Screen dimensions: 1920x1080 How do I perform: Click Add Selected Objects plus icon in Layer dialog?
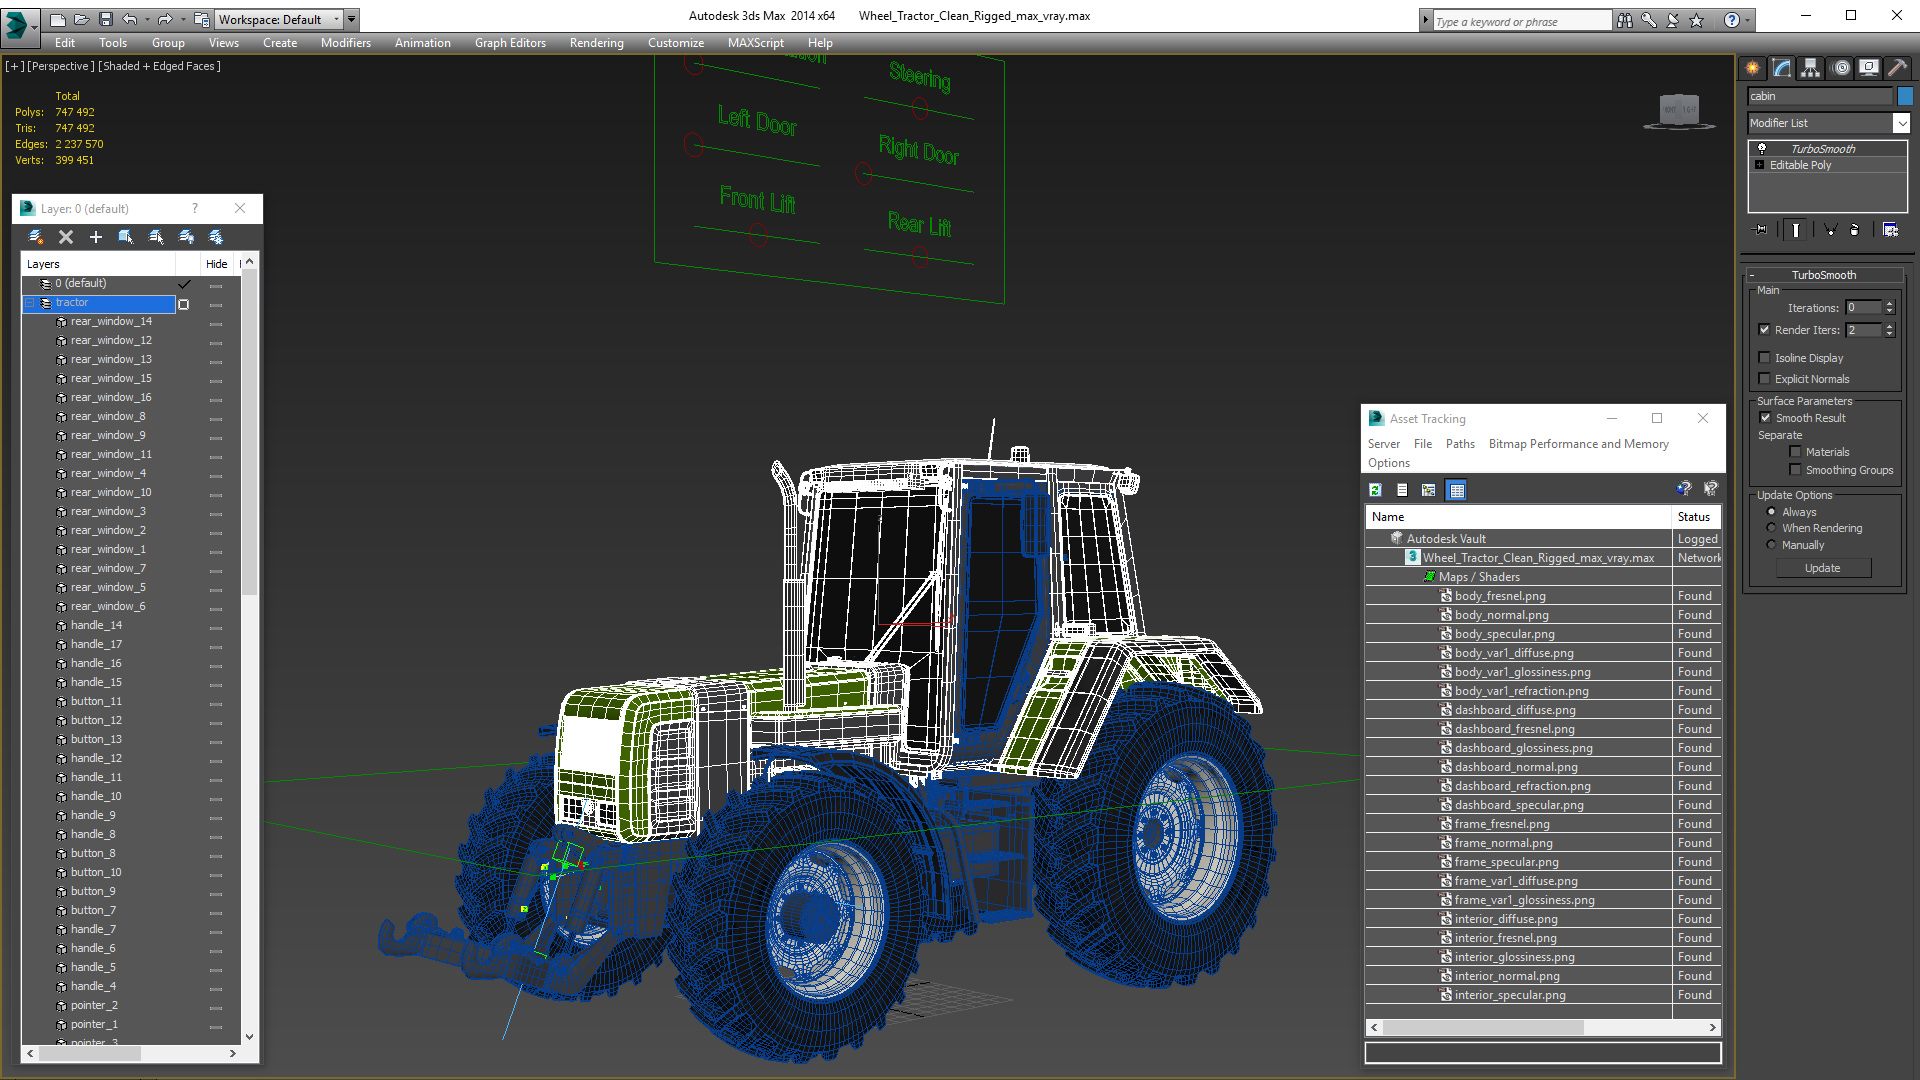pos(96,237)
